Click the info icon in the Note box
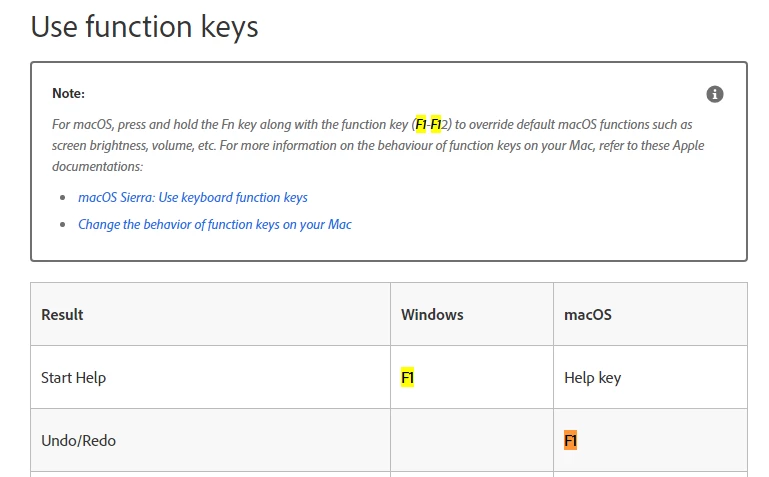 tap(715, 94)
